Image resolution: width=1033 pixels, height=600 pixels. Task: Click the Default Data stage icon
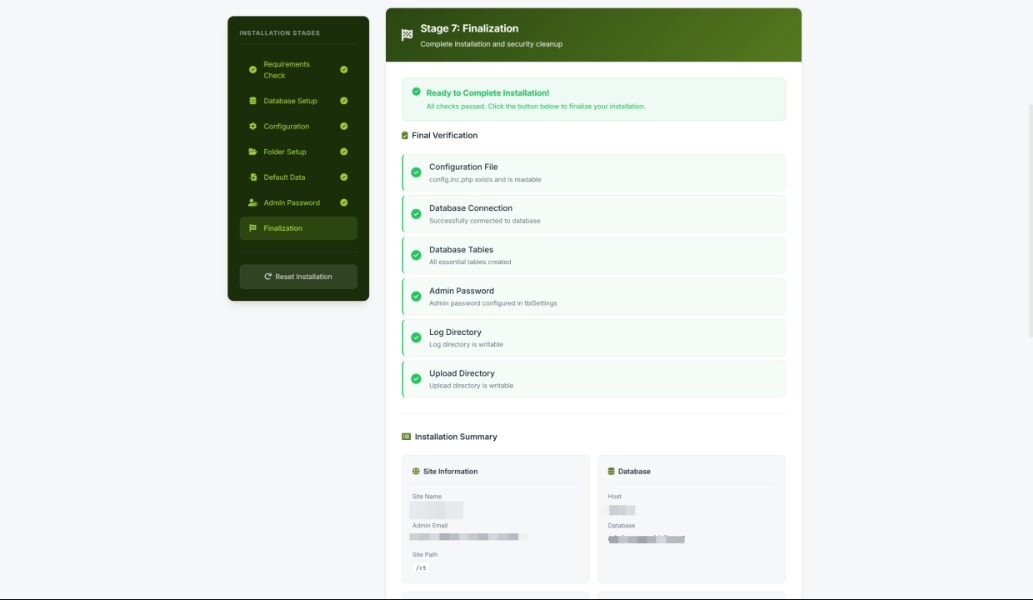click(253, 177)
